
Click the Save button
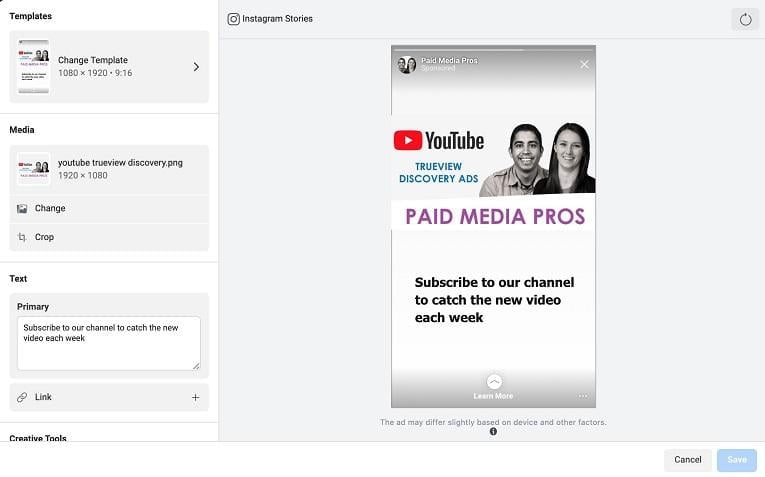pos(737,460)
